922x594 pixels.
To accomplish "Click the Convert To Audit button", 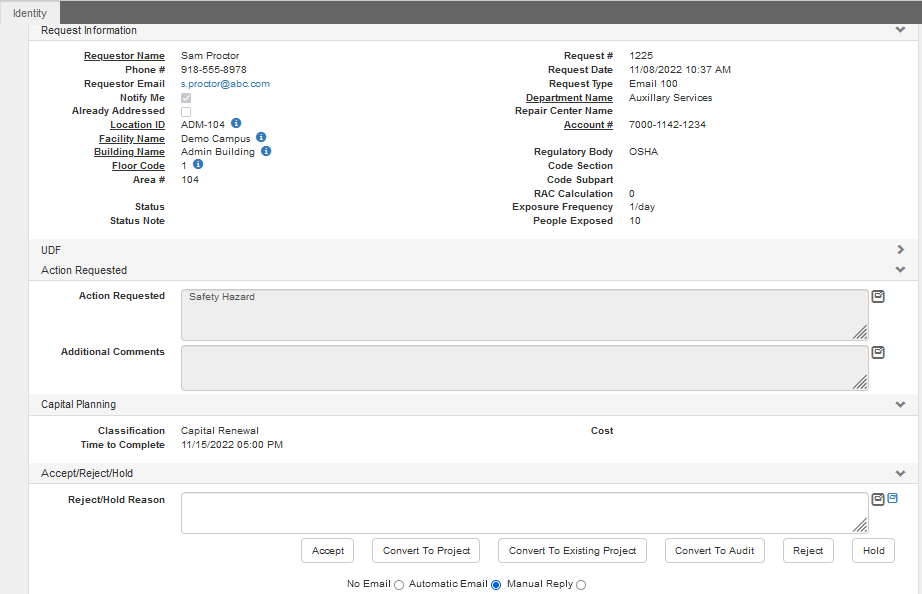I will (714, 551).
